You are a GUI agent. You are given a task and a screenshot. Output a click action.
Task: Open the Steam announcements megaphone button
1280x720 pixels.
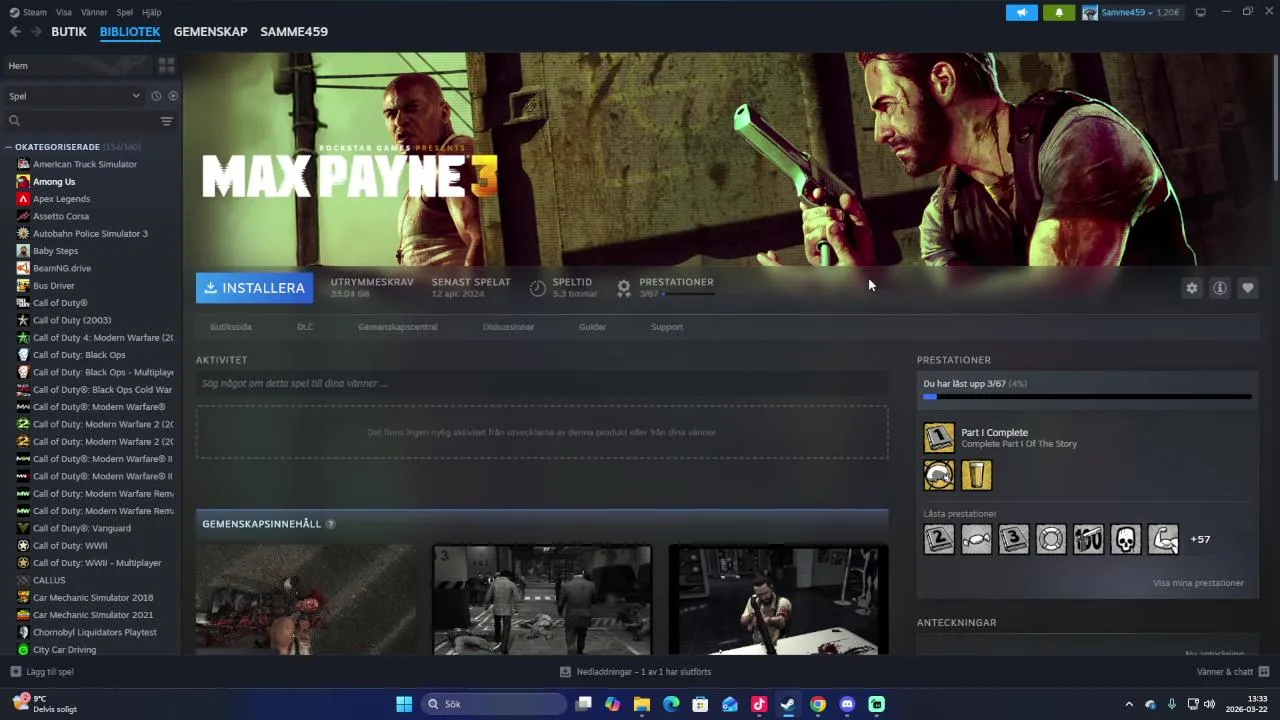click(x=1021, y=12)
